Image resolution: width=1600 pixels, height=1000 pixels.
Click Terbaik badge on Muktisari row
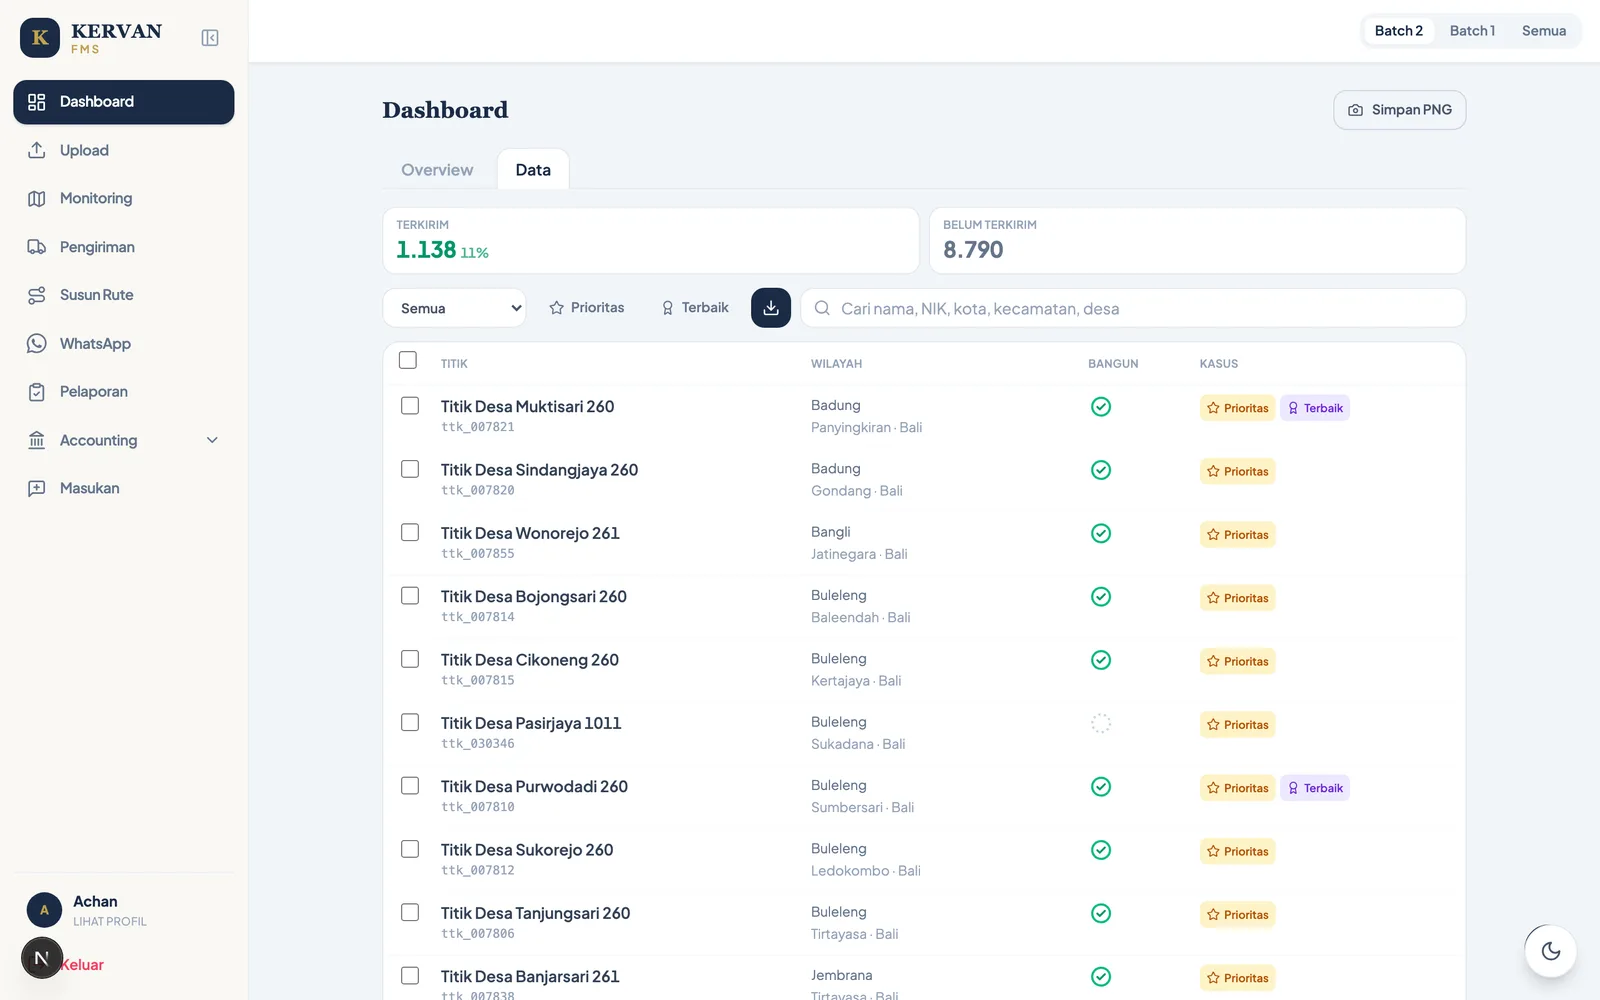1315,408
